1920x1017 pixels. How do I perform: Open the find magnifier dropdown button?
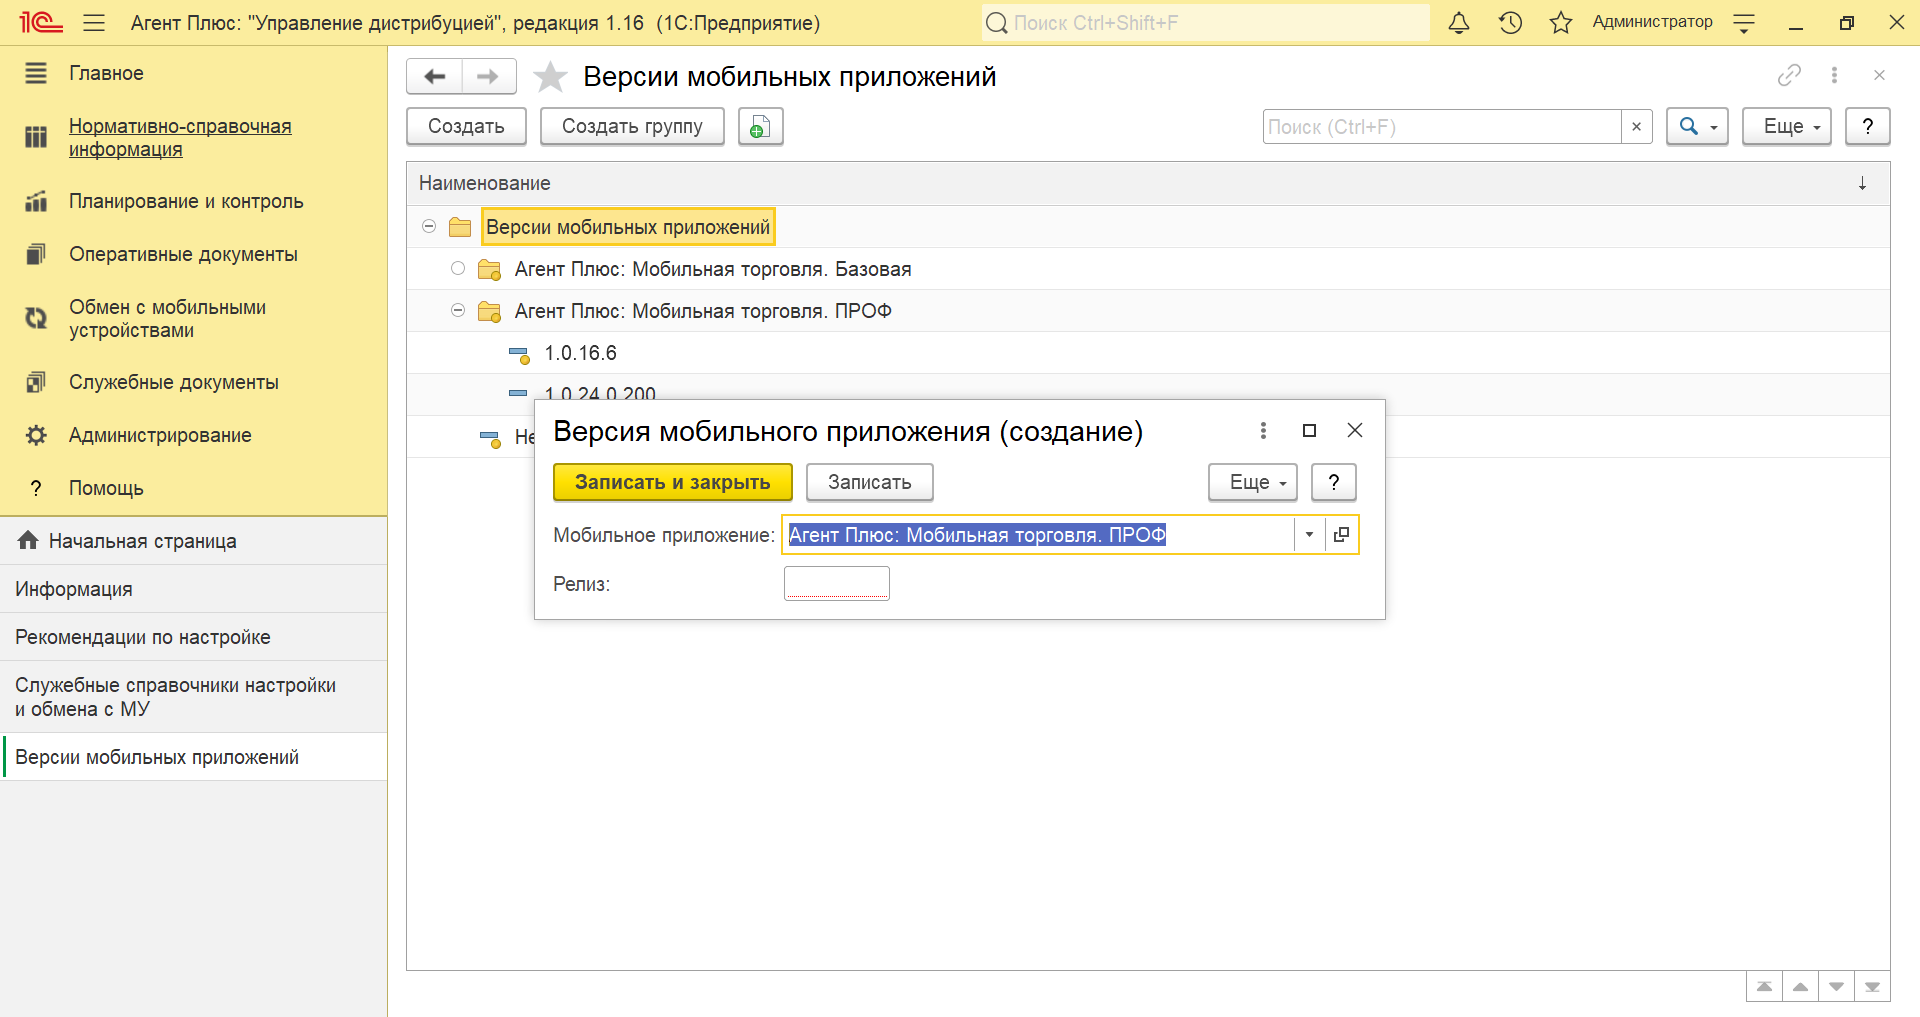(1697, 127)
